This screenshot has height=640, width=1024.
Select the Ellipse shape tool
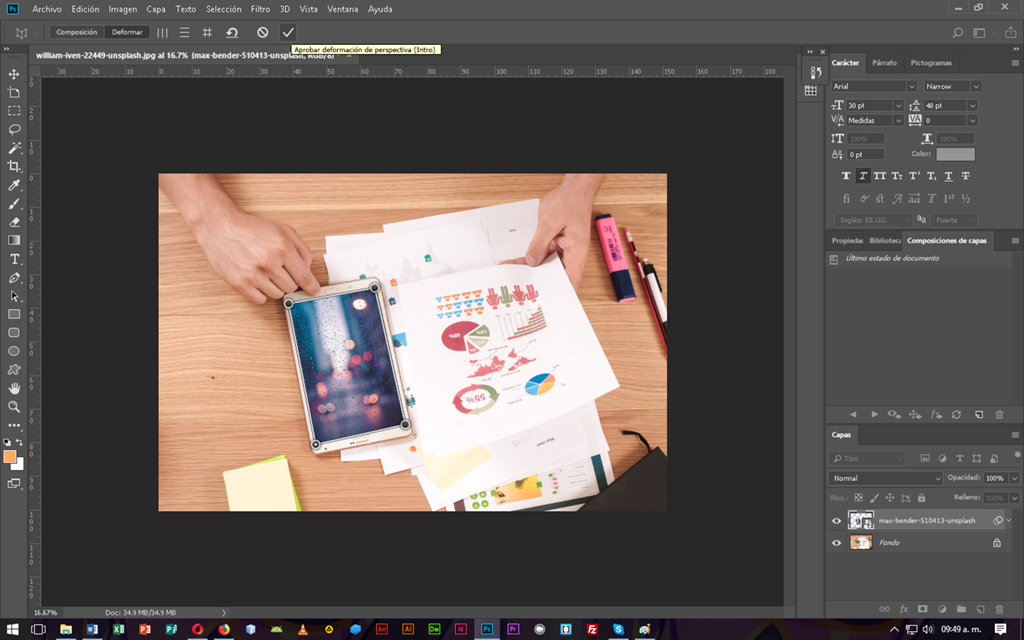pos(14,351)
